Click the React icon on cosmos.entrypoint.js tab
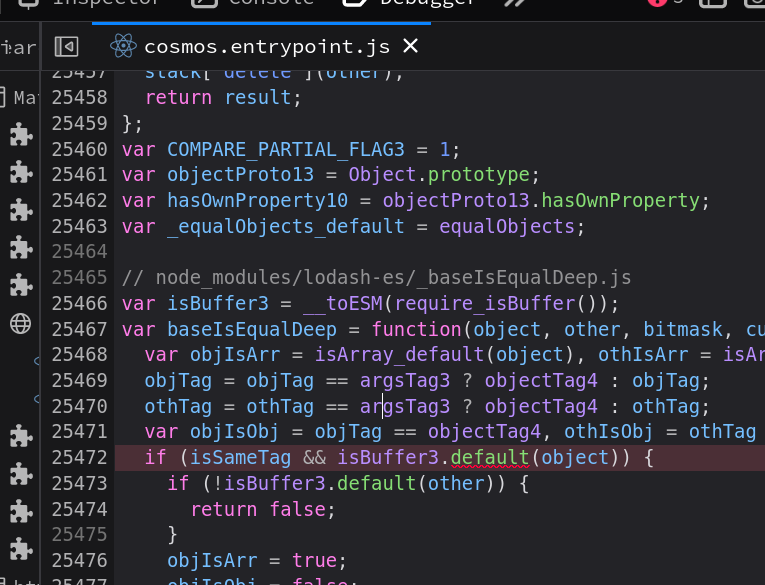This screenshot has width=765, height=585. [x=123, y=46]
